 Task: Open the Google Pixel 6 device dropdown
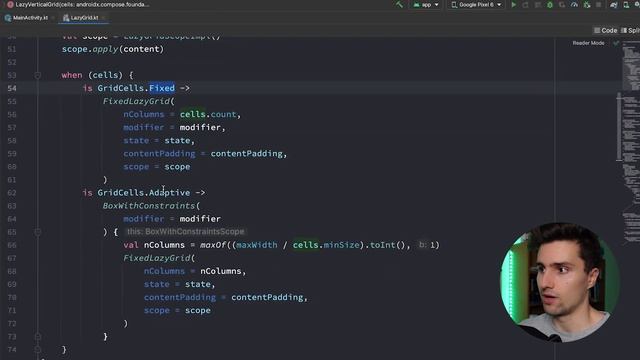(x=476, y=5)
